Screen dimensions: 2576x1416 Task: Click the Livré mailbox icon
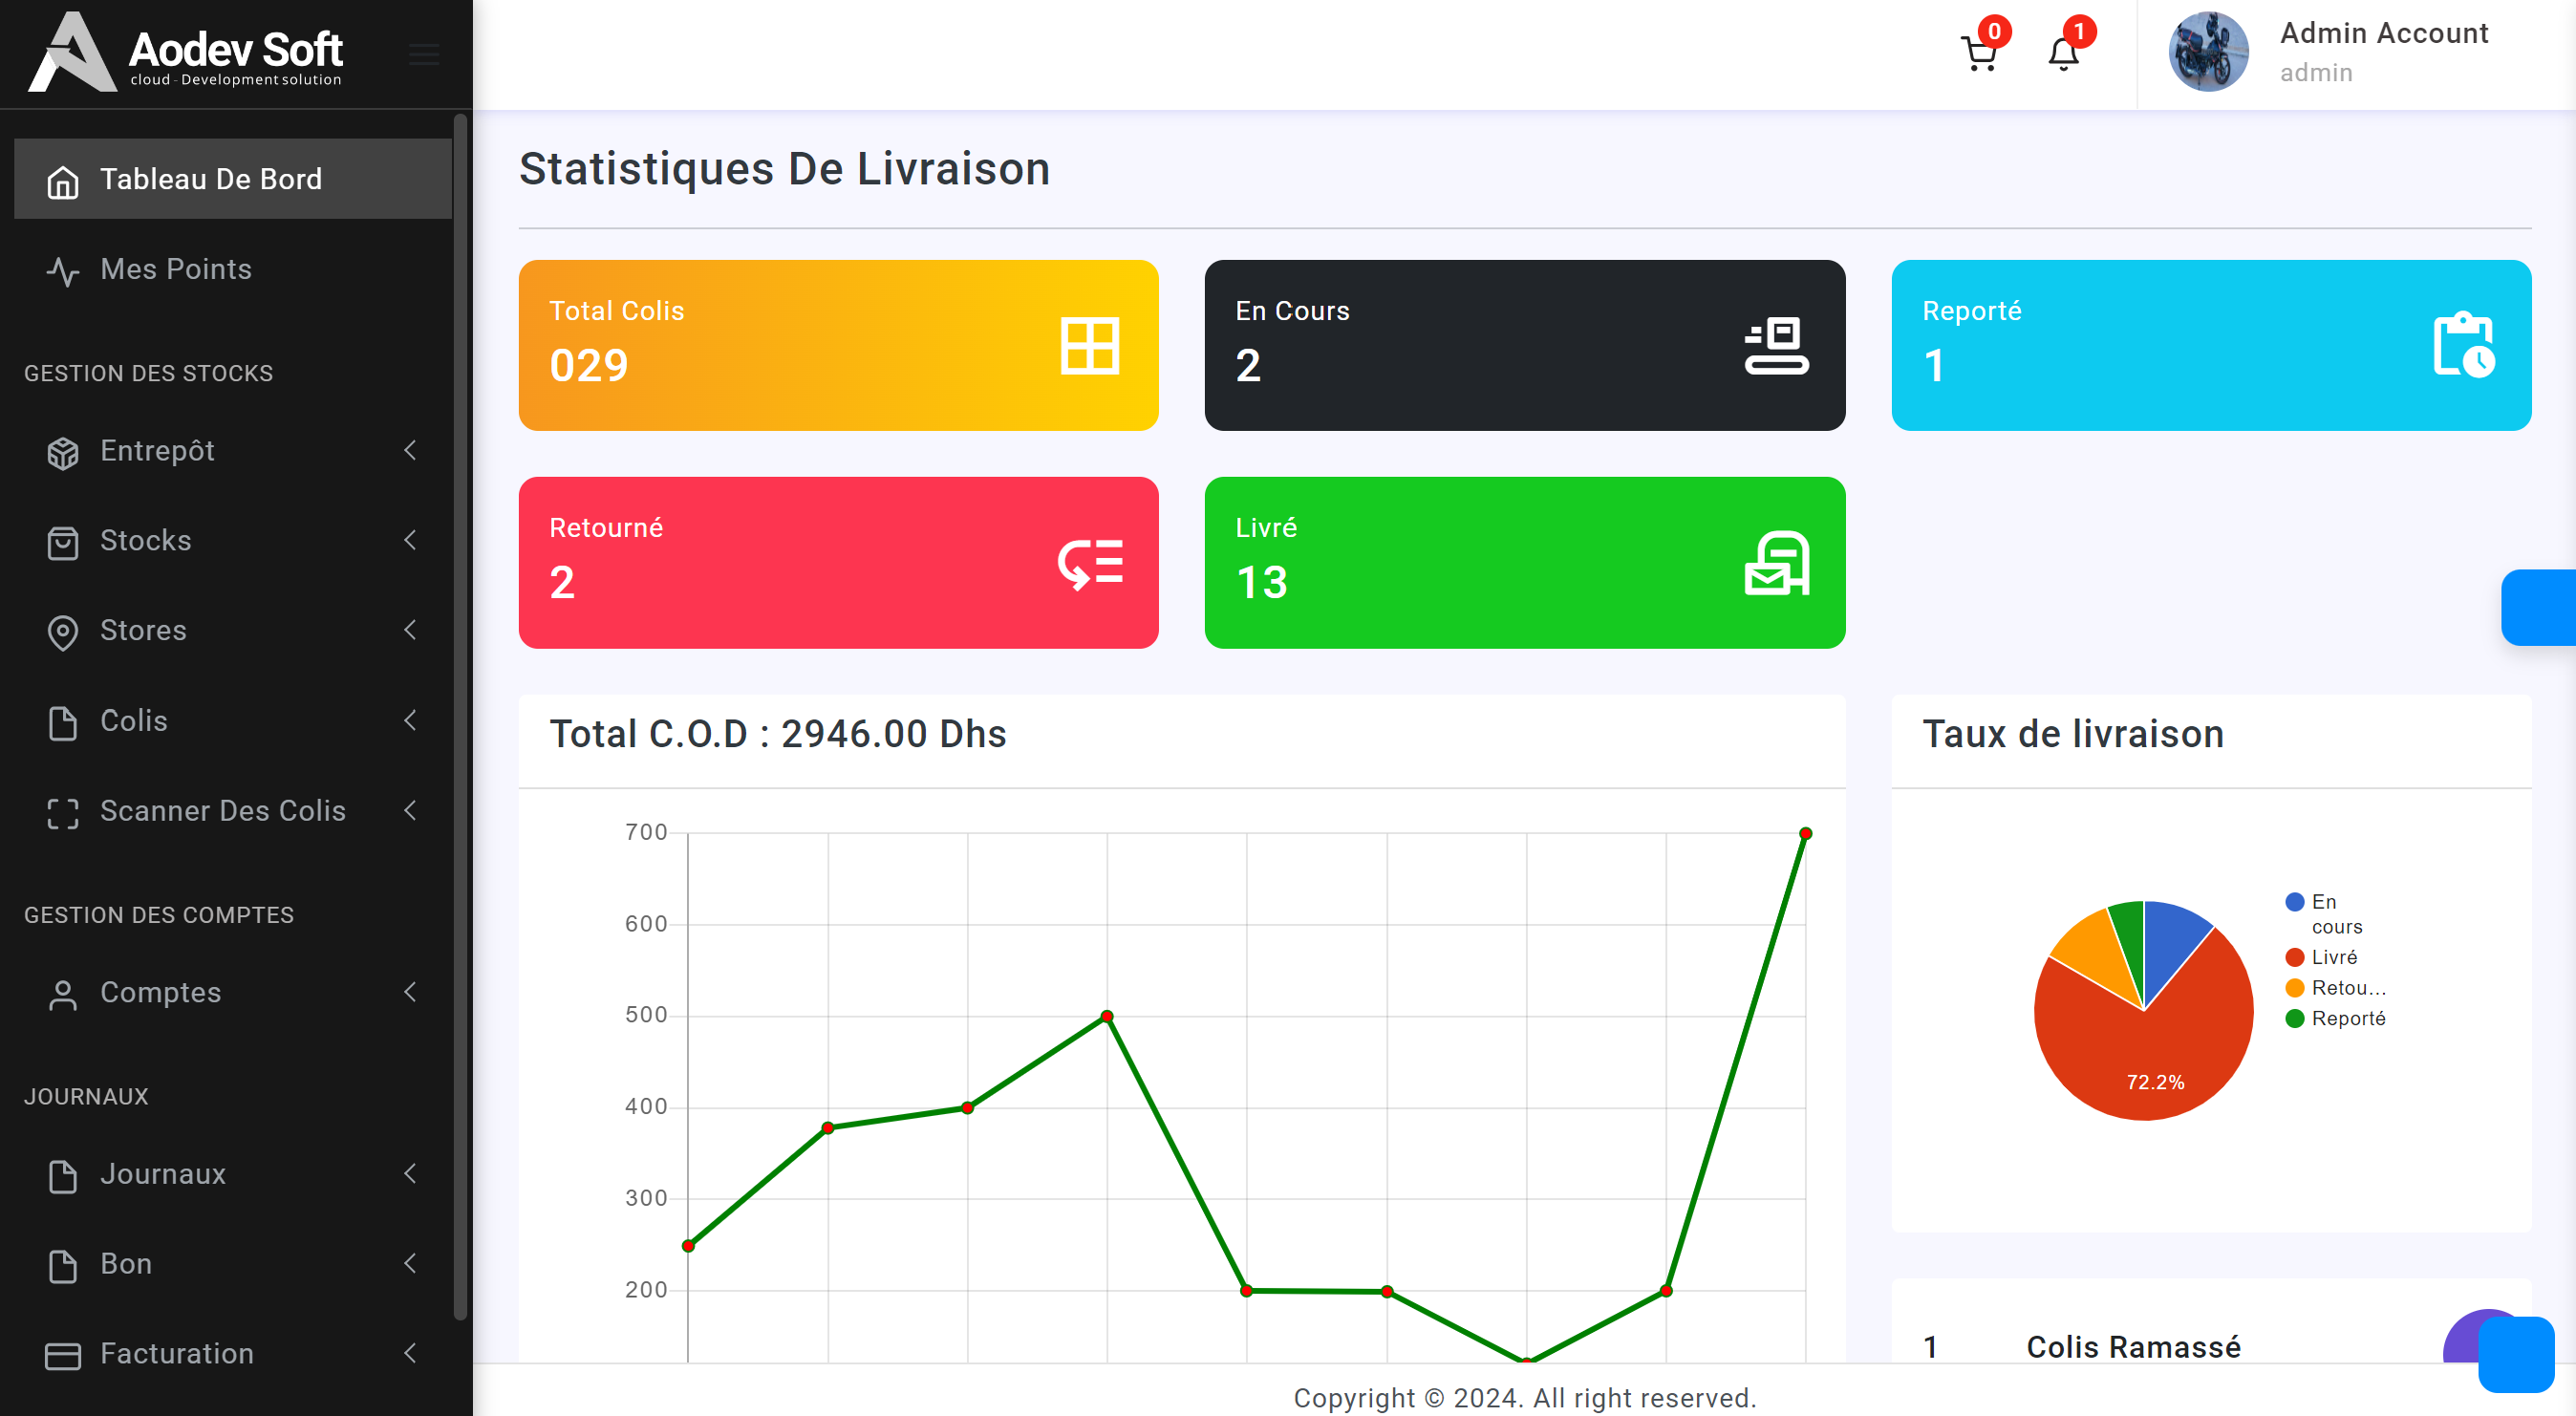[x=1776, y=563]
